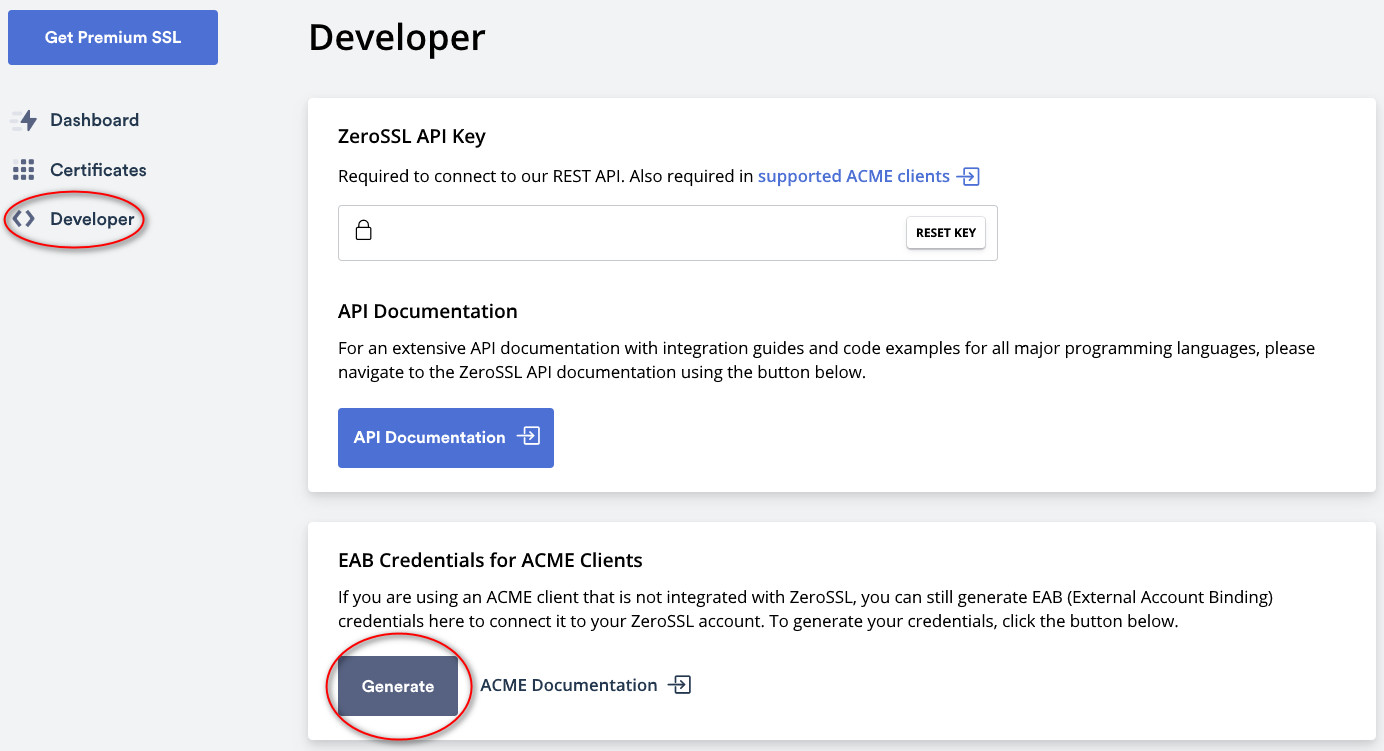Open the blue API Documentation button
The height and width of the screenshot is (751, 1384).
[x=446, y=437]
